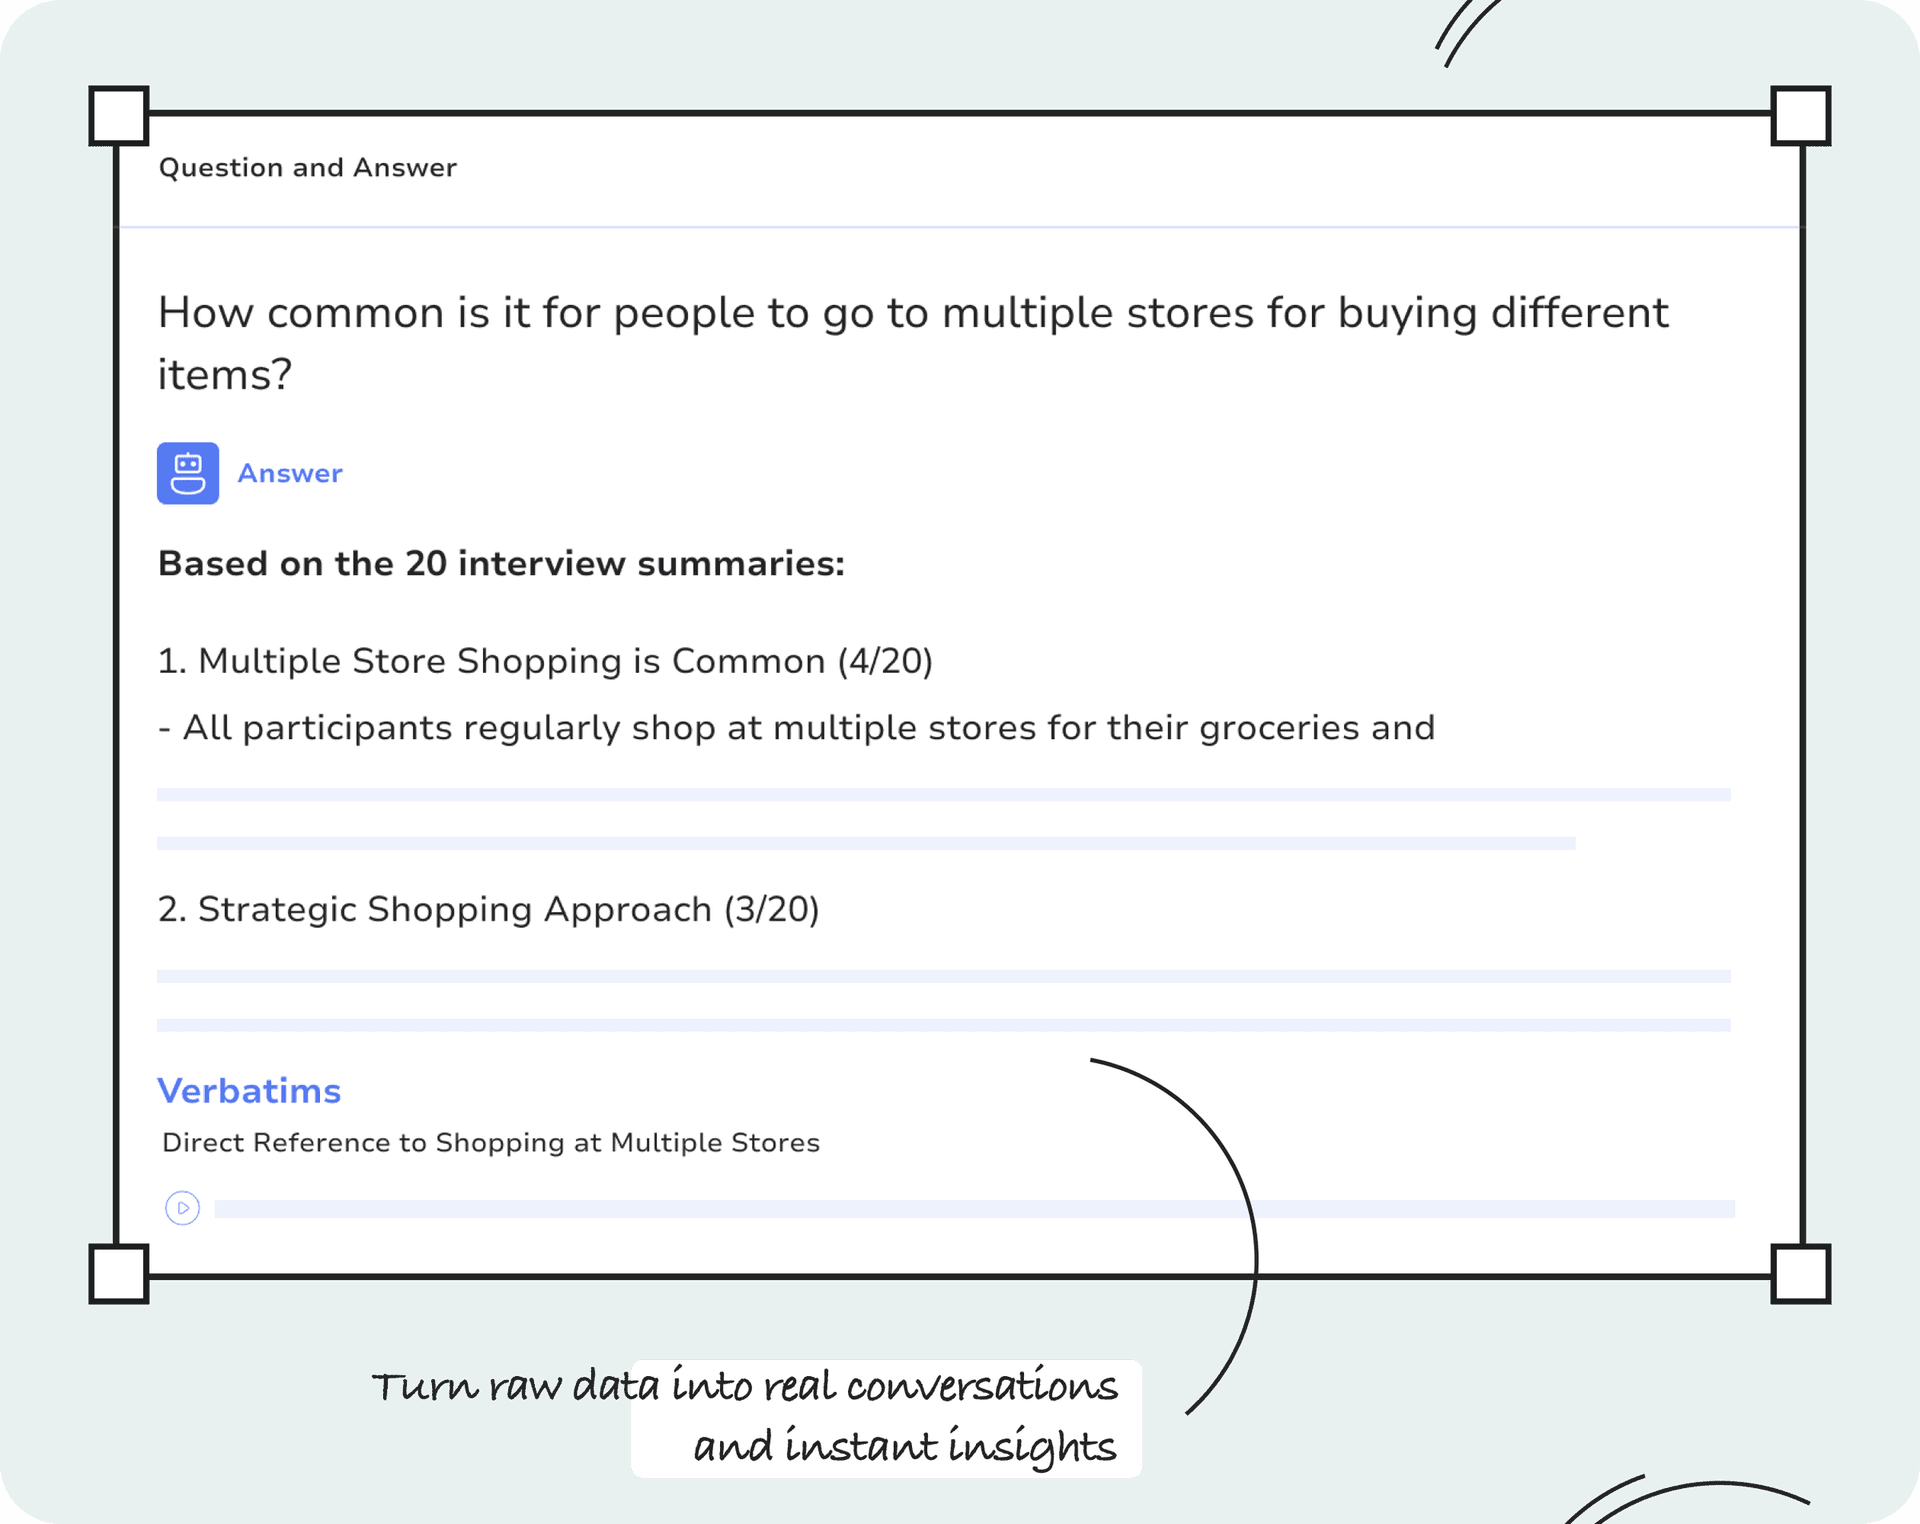Click the bottom-left corner resize handle

pos(119,1273)
